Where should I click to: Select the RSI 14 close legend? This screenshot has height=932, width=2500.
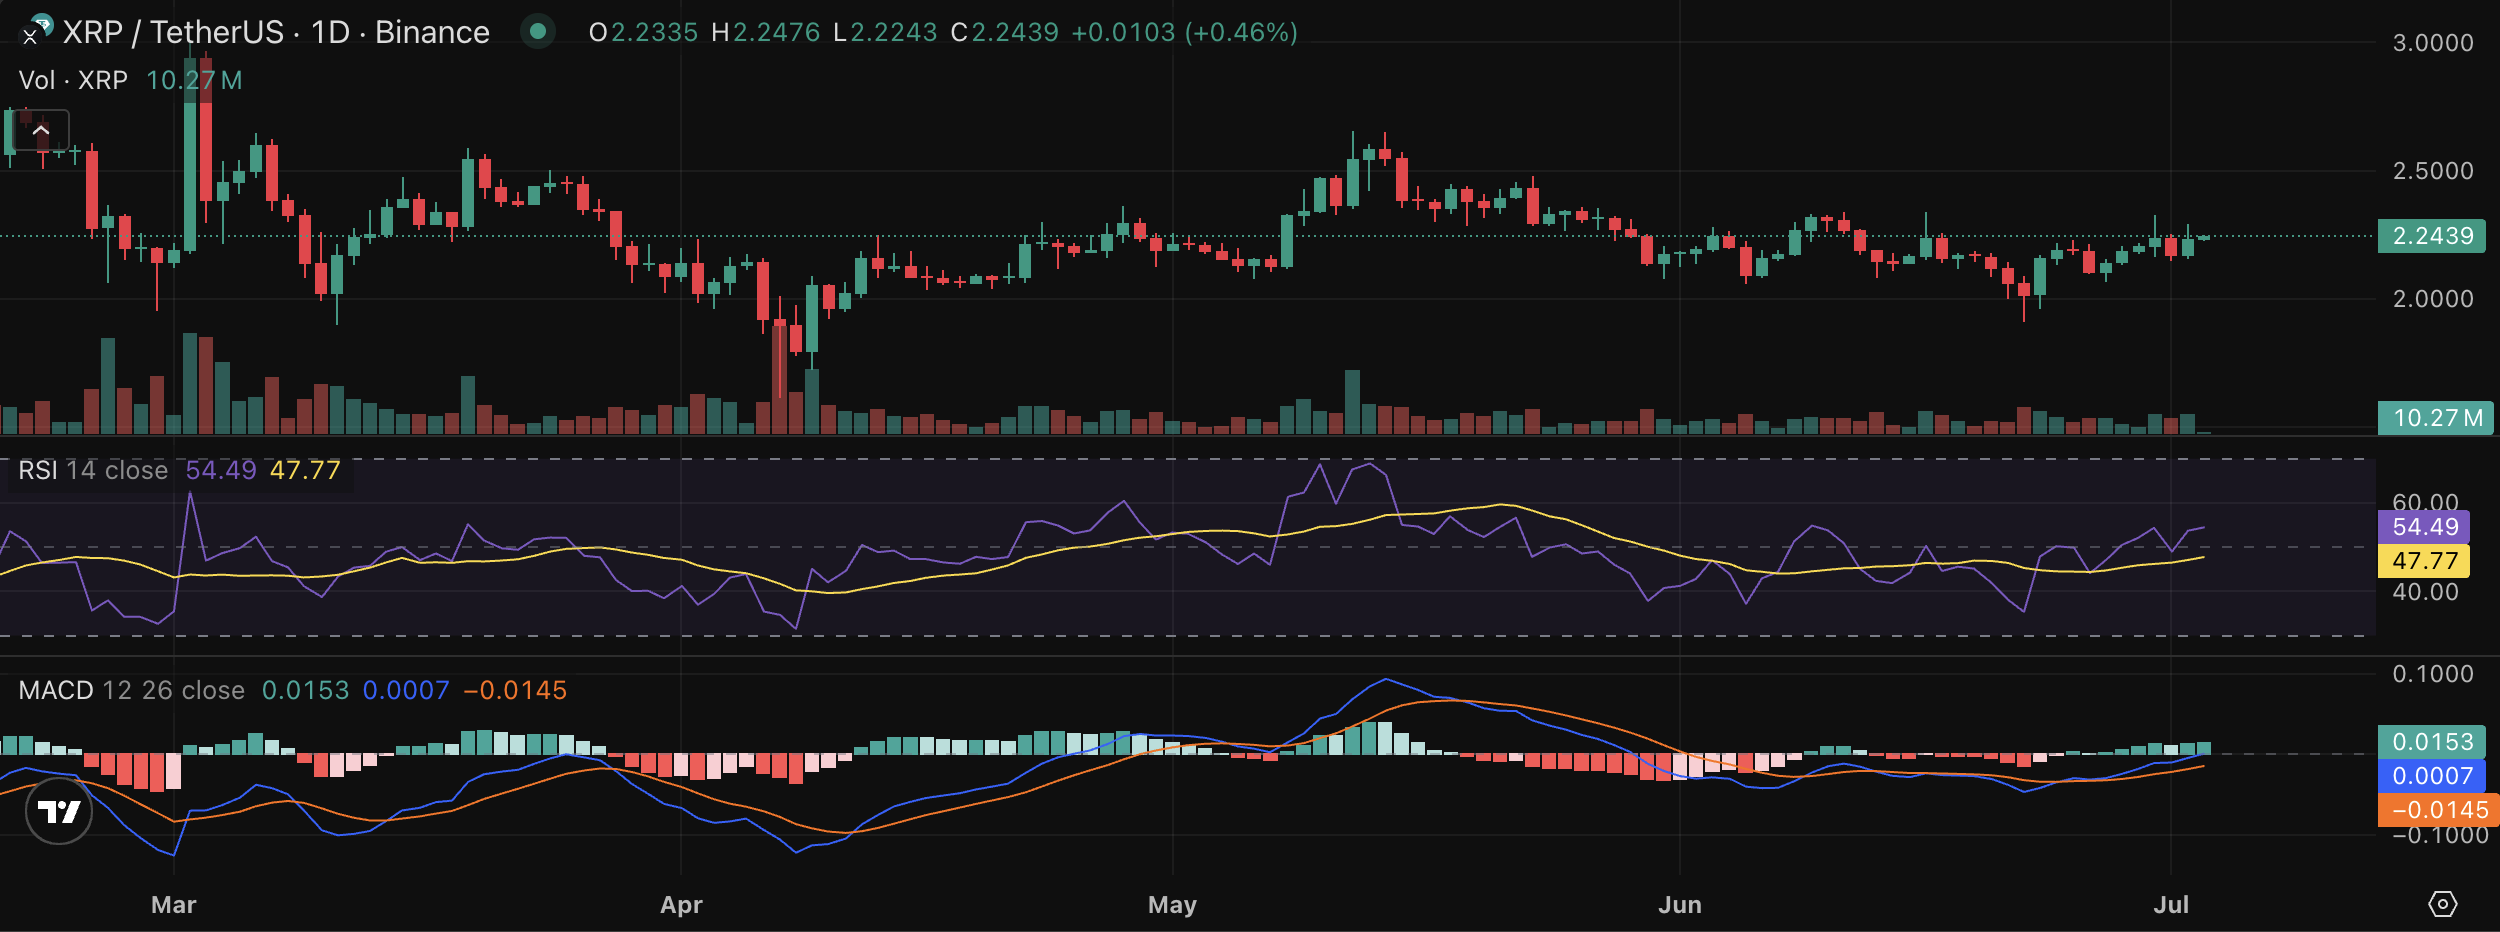[x=93, y=470]
